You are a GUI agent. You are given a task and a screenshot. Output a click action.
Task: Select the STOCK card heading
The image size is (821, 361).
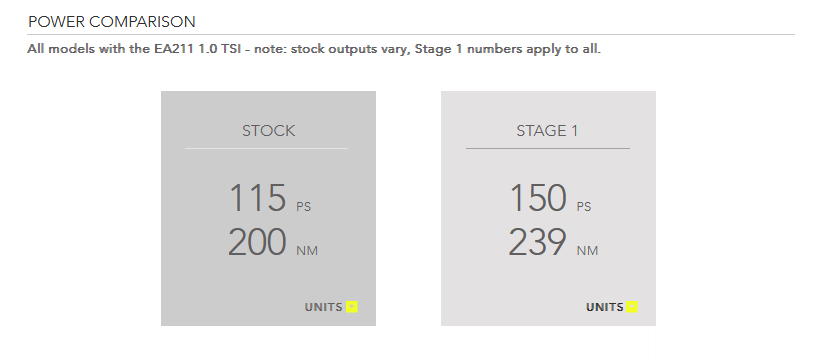tap(269, 130)
